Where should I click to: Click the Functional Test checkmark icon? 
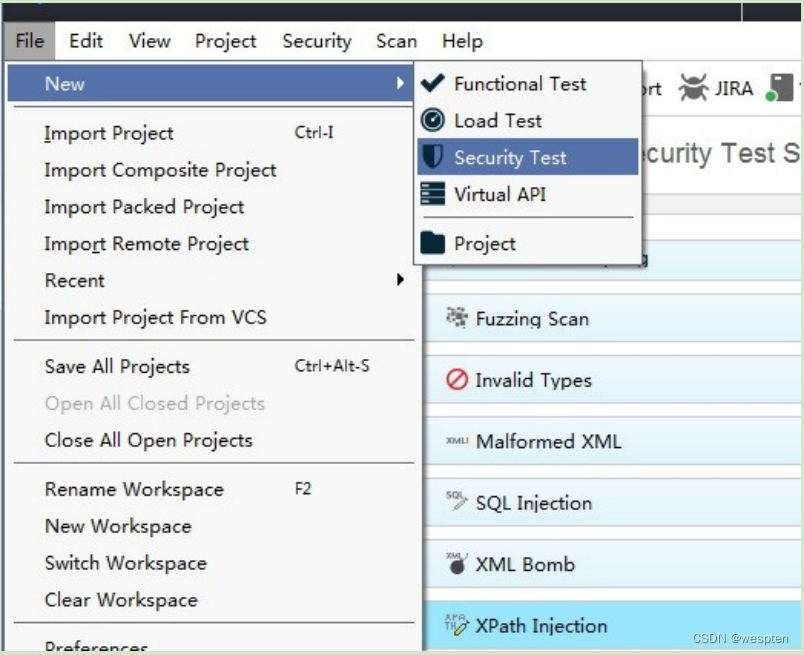433,84
